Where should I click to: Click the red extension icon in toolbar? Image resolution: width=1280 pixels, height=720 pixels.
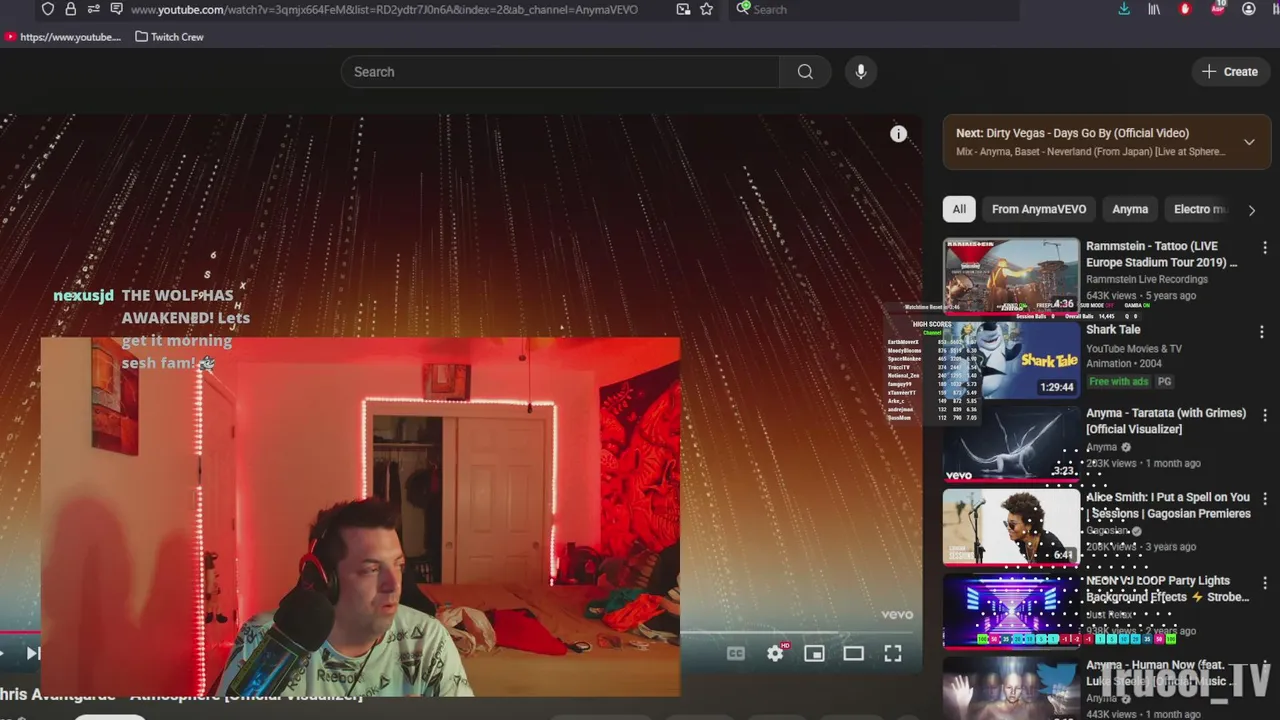(1185, 9)
